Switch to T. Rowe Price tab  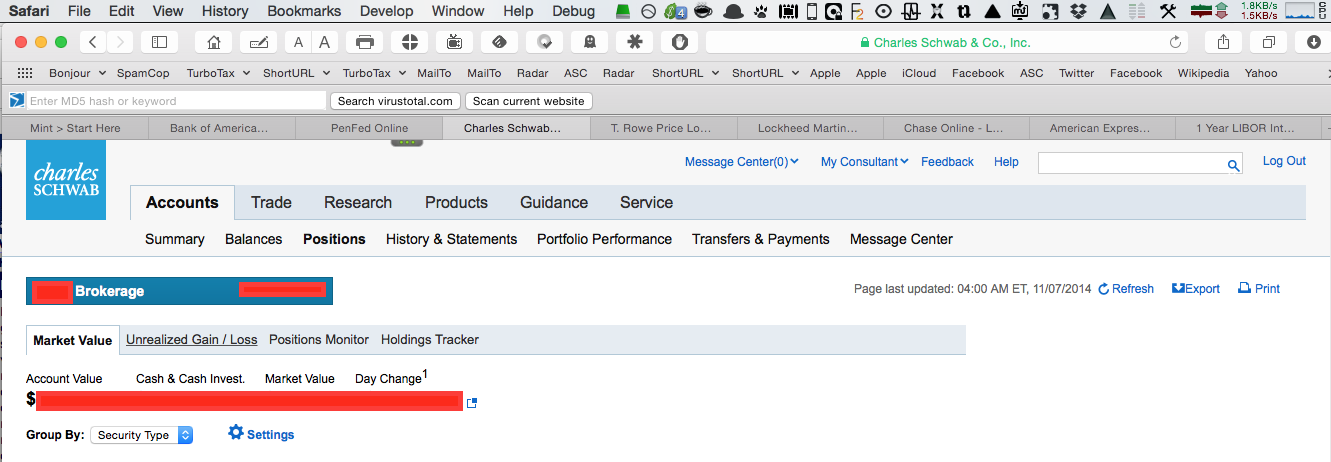(664, 128)
